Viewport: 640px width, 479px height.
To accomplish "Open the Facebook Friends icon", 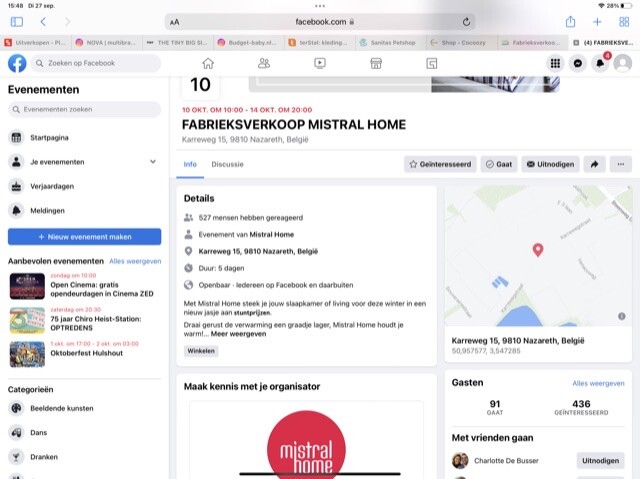I will 264,63.
